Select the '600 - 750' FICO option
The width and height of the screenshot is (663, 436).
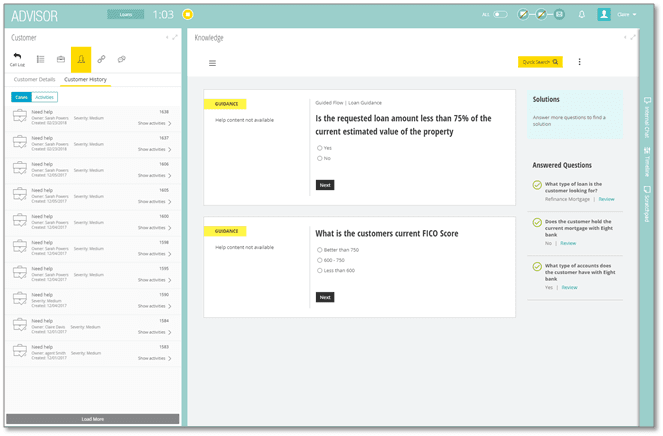pyautogui.click(x=320, y=260)
